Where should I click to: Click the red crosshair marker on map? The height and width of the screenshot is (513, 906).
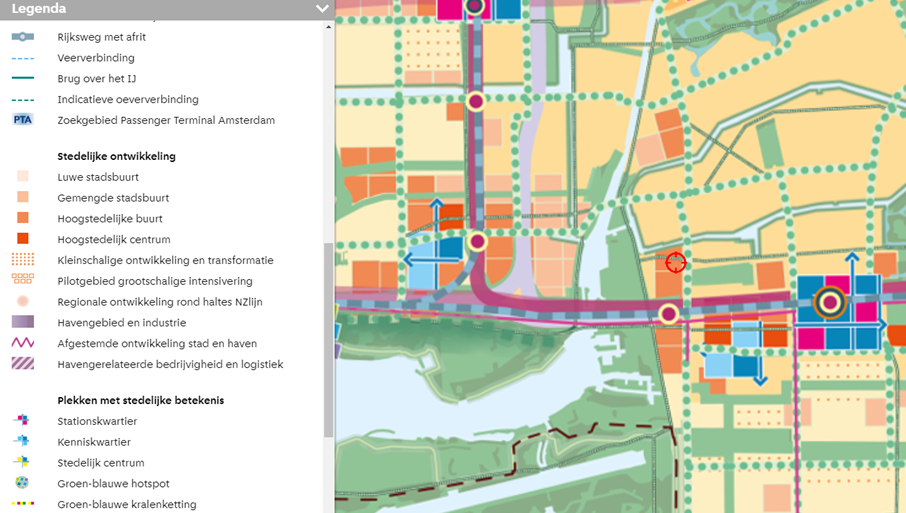tap(675, 262)
